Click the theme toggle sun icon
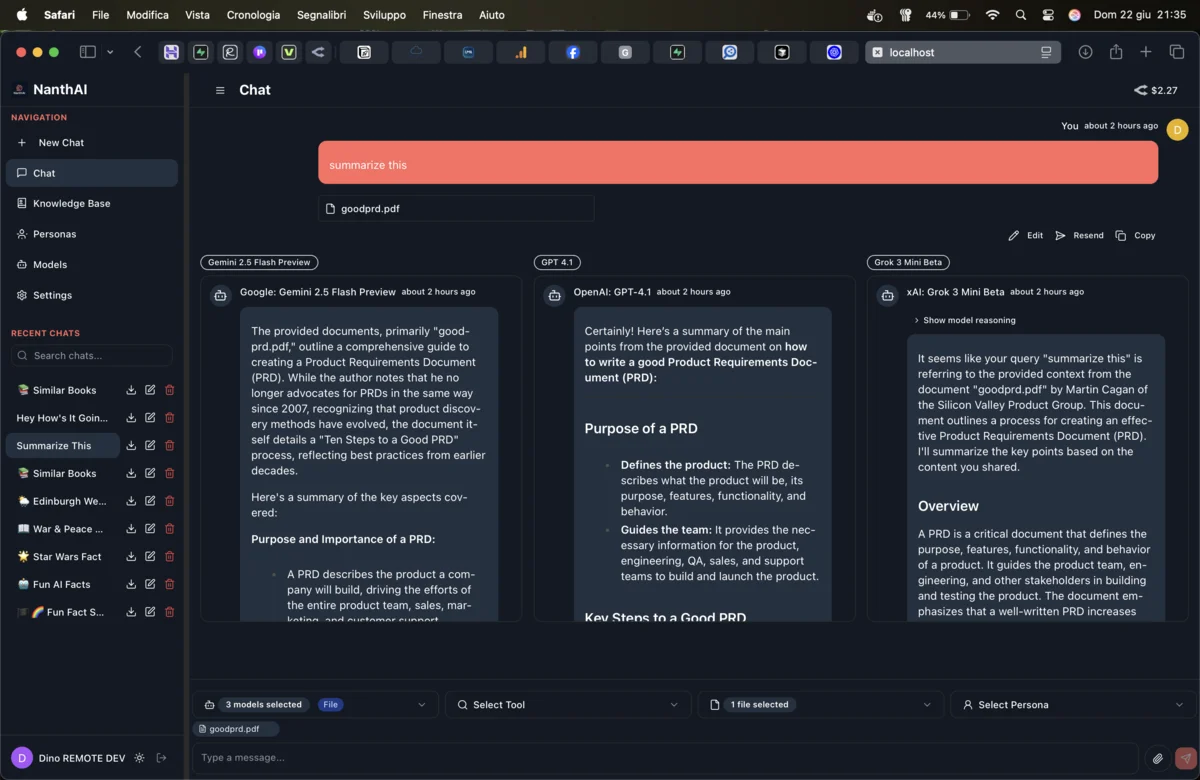 pos(139,758)
